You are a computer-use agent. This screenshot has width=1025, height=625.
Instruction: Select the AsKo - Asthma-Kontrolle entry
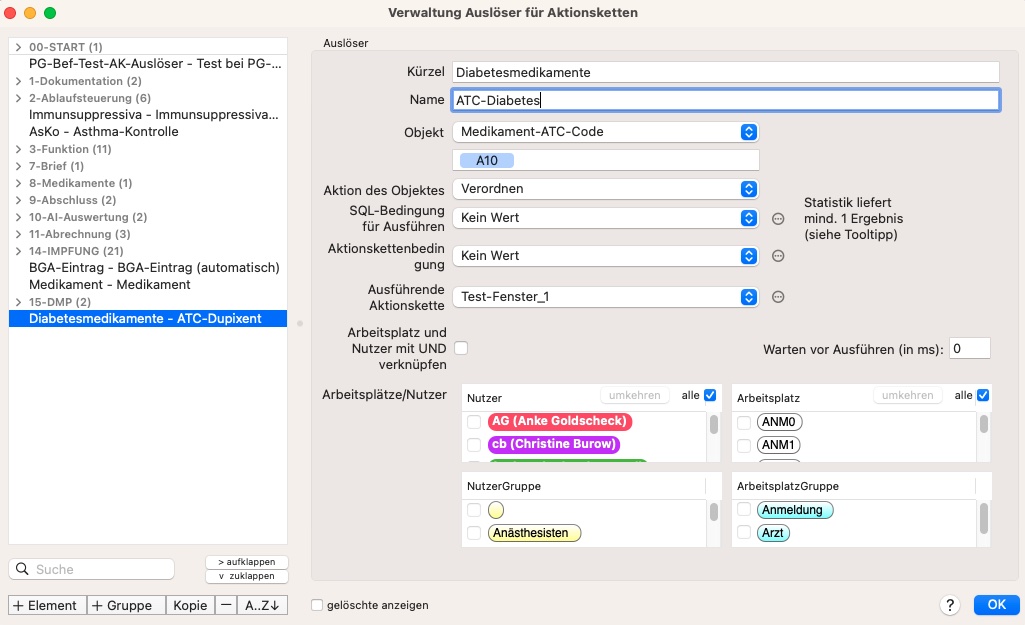pyautogui.click(x=103, y=131)
